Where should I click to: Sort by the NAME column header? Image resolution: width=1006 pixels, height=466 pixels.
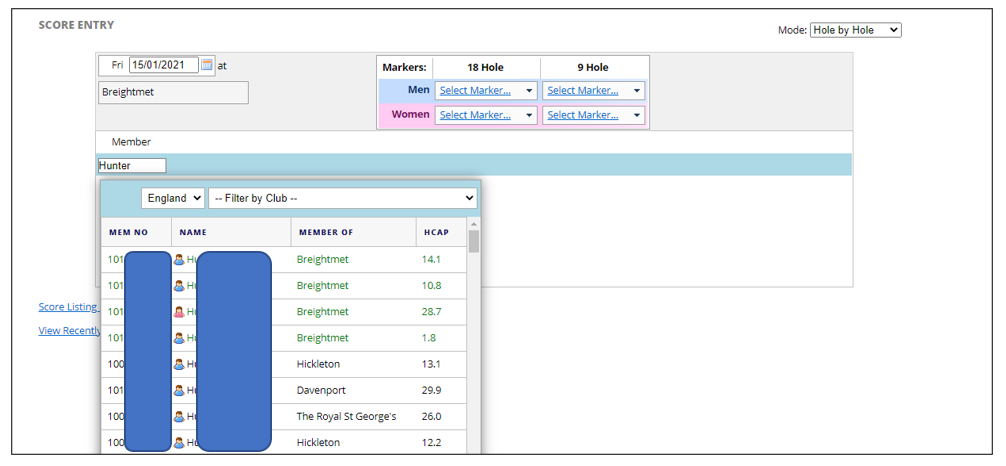(193, 232)
